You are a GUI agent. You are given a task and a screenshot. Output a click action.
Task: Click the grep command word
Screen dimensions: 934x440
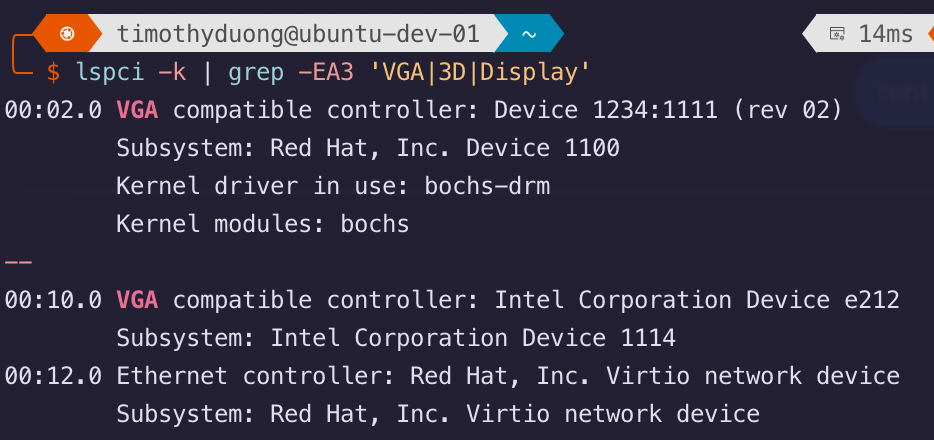pyautogui.click(x=255, y=72)
